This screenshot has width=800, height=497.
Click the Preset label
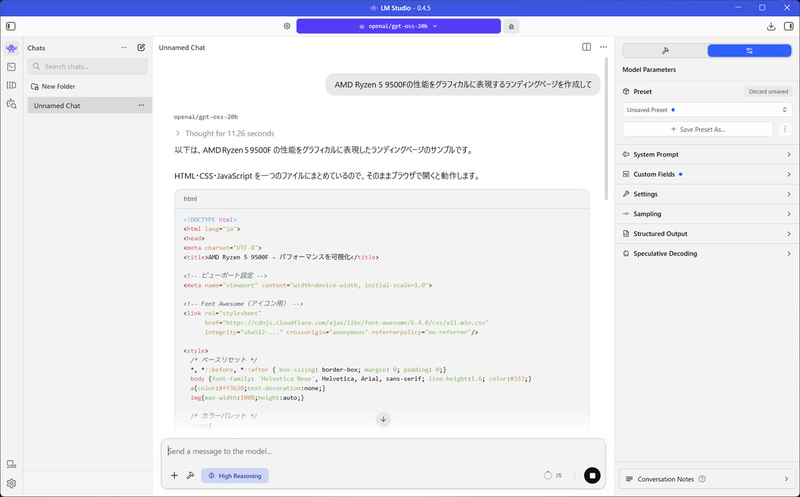(x=642, y=91)
